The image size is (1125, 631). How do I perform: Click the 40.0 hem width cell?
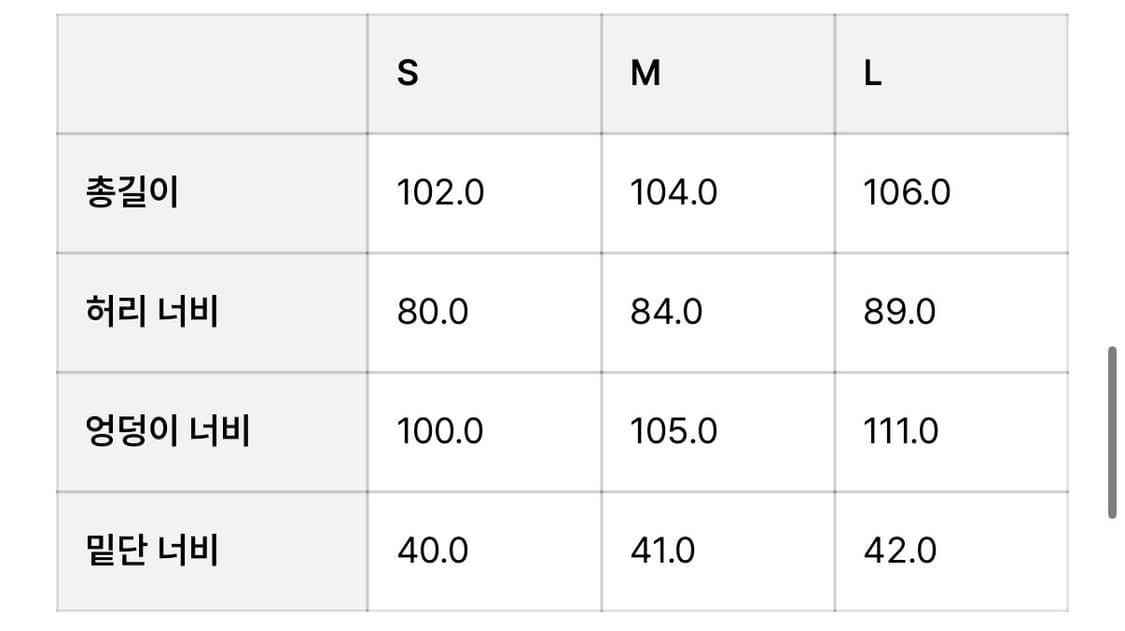(x=432, y=551)
